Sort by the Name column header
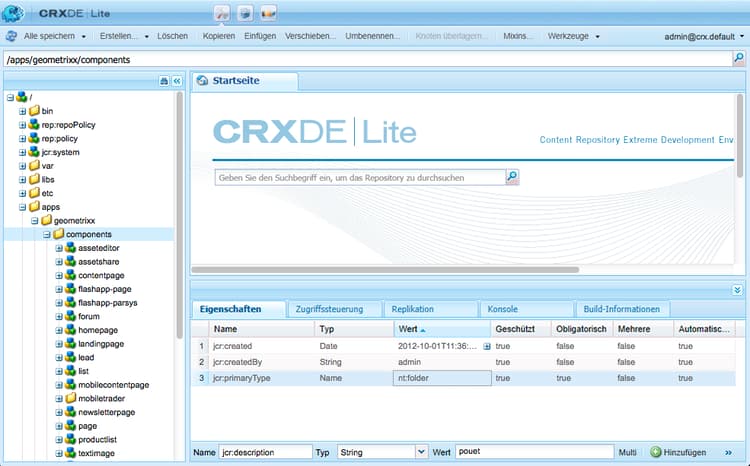 261,329
